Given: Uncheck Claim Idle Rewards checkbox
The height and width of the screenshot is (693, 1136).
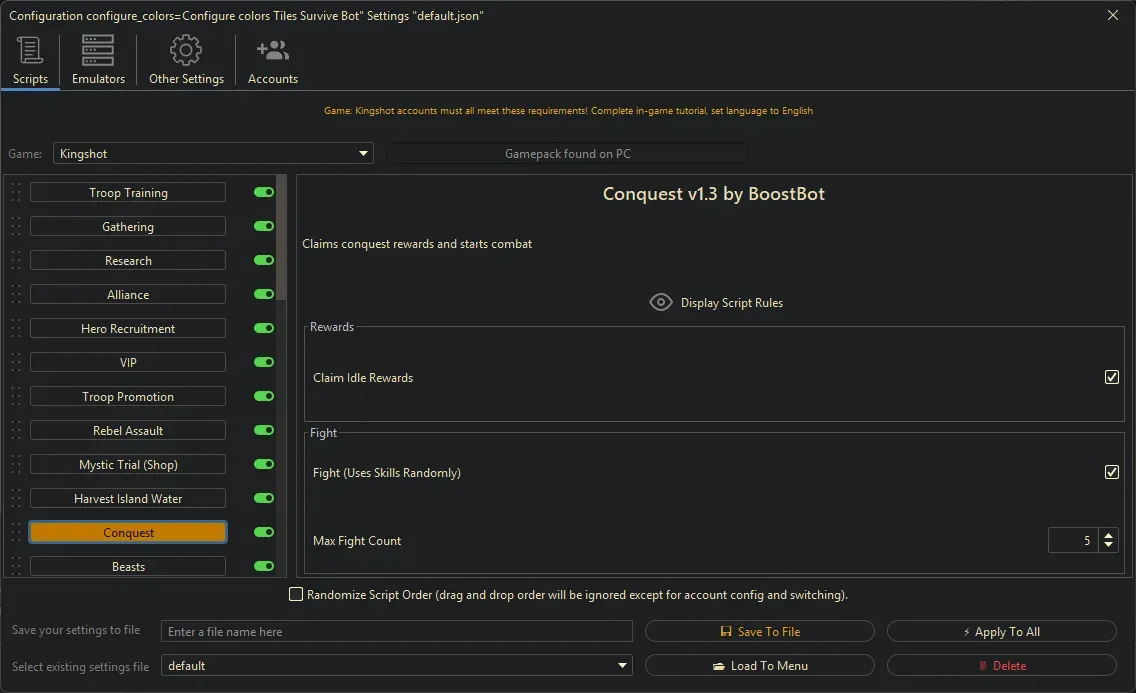Looking at the screenshot, I should 1111,377.
